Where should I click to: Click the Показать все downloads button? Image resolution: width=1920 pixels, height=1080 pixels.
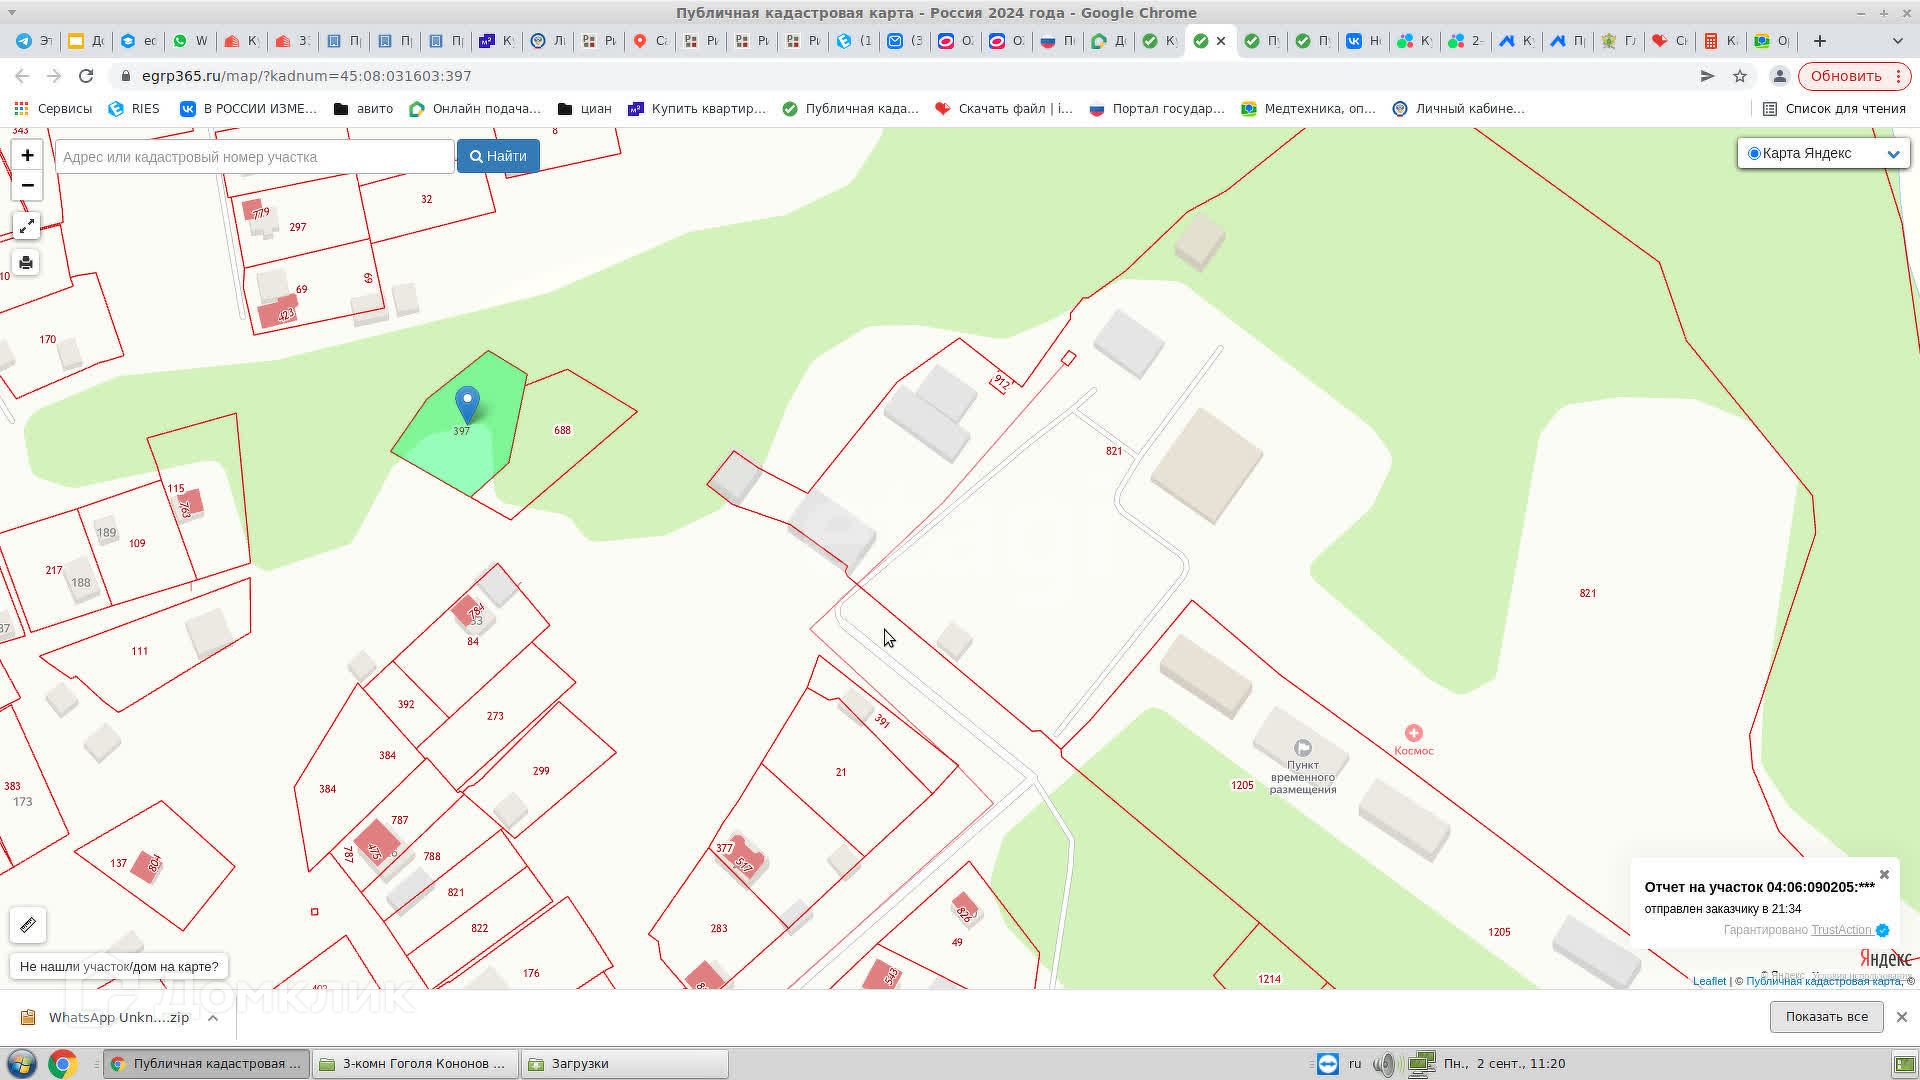click(x=1826, y=1017)
